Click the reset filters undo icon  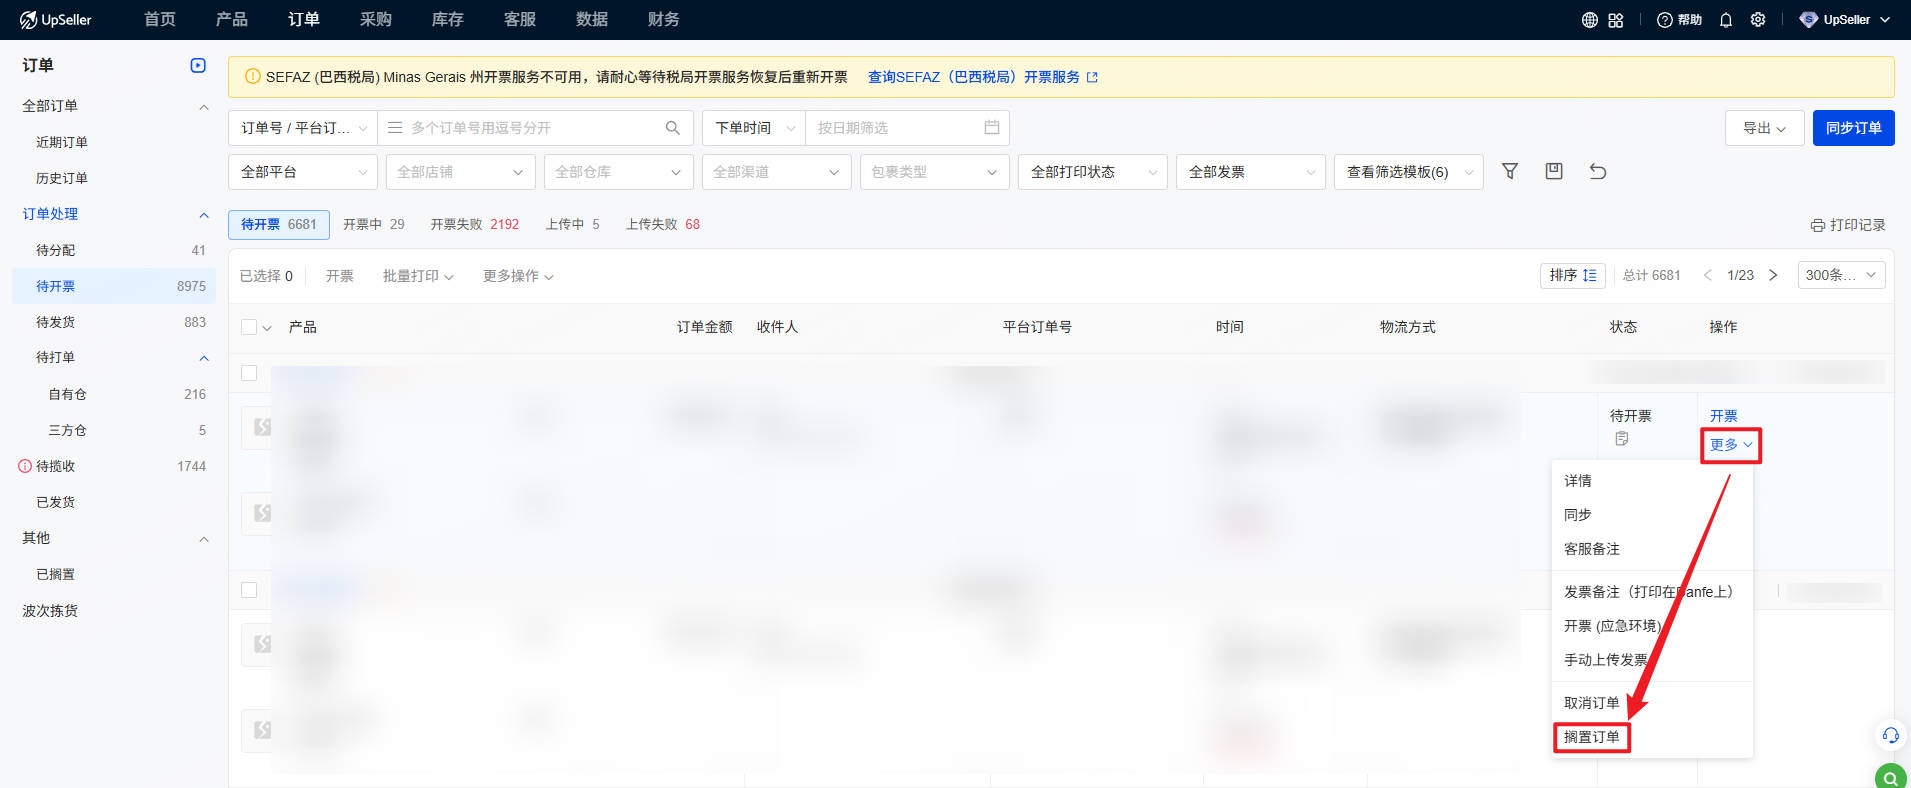1598,172
